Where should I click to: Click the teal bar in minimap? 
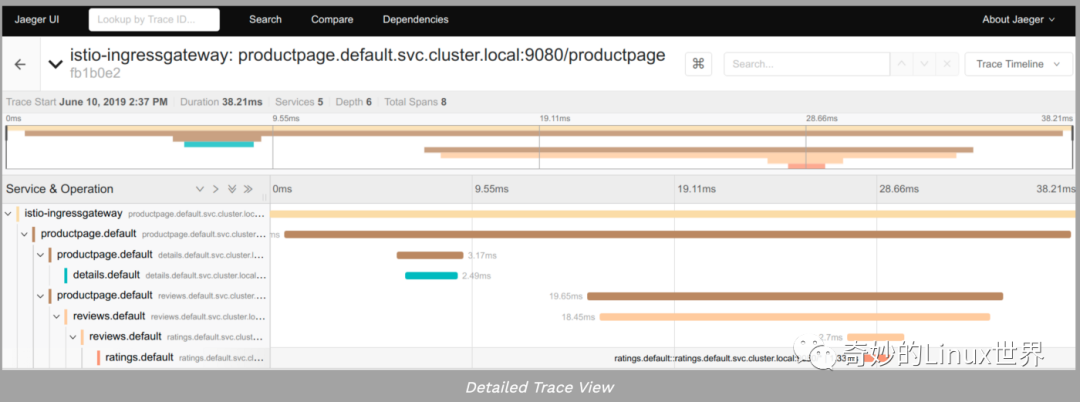[218, 144]
